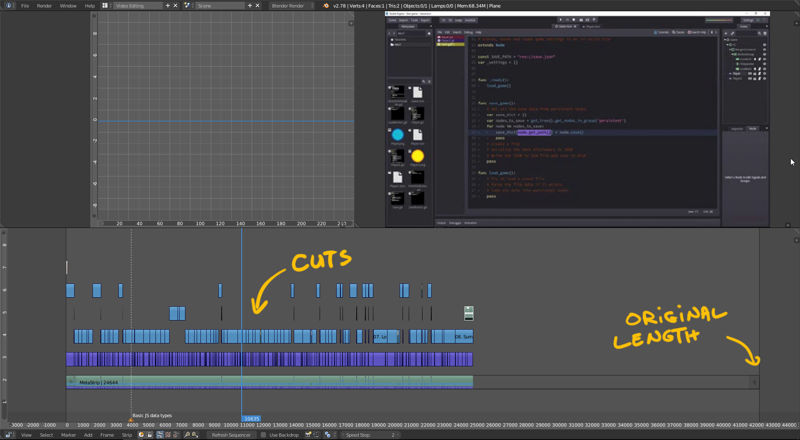Click the Basic JS data types marker
The width and height of the screenshot is (800, 440).
tap(152, 415)
